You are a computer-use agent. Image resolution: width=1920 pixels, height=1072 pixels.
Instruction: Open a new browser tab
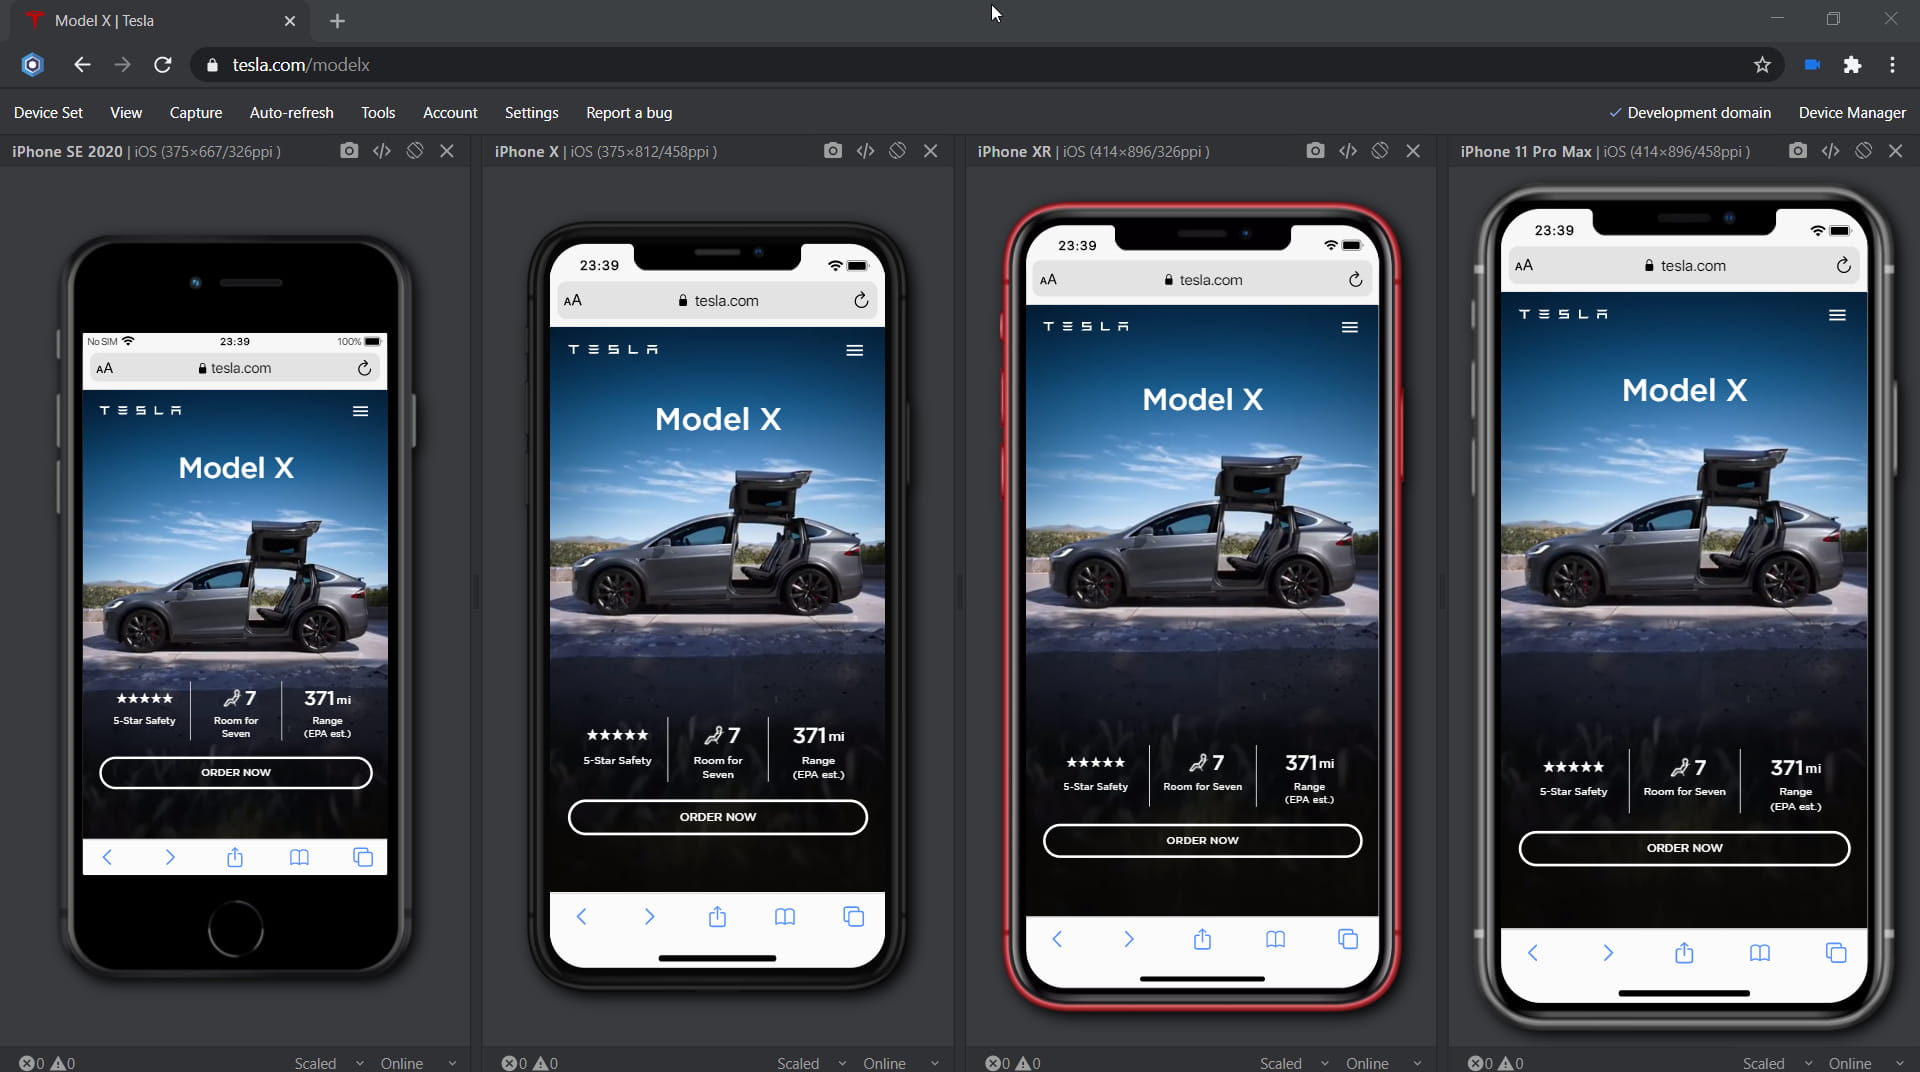[x=337, y=21]
